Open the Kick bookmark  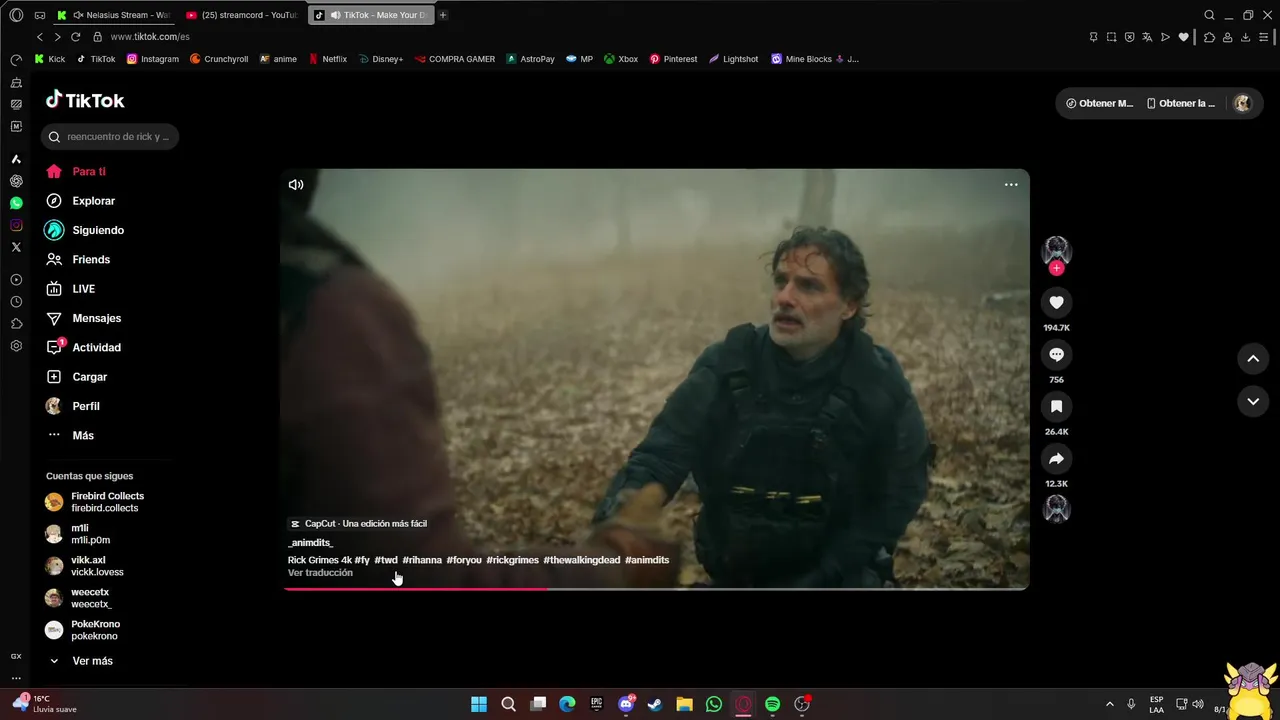tap(49, 59)
